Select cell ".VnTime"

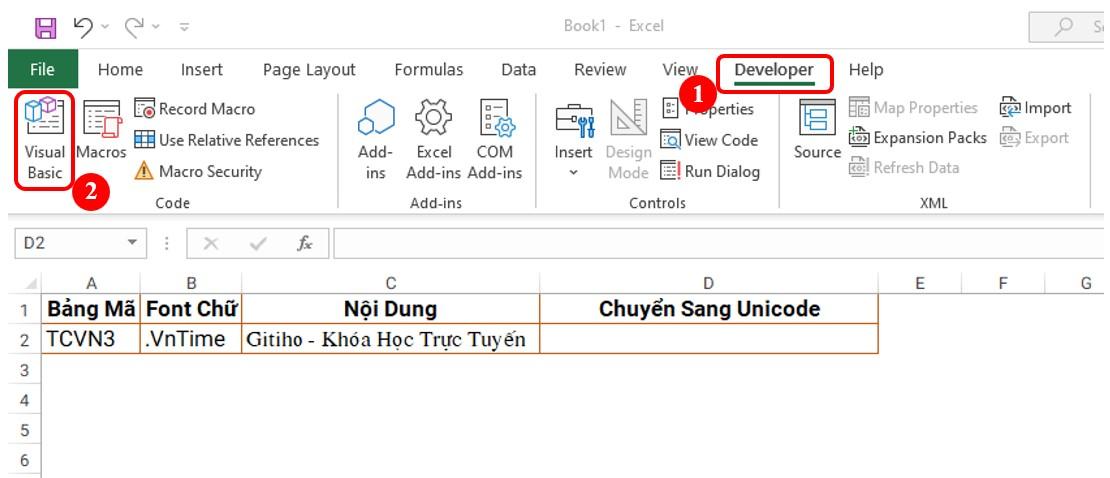pos(191,339)
